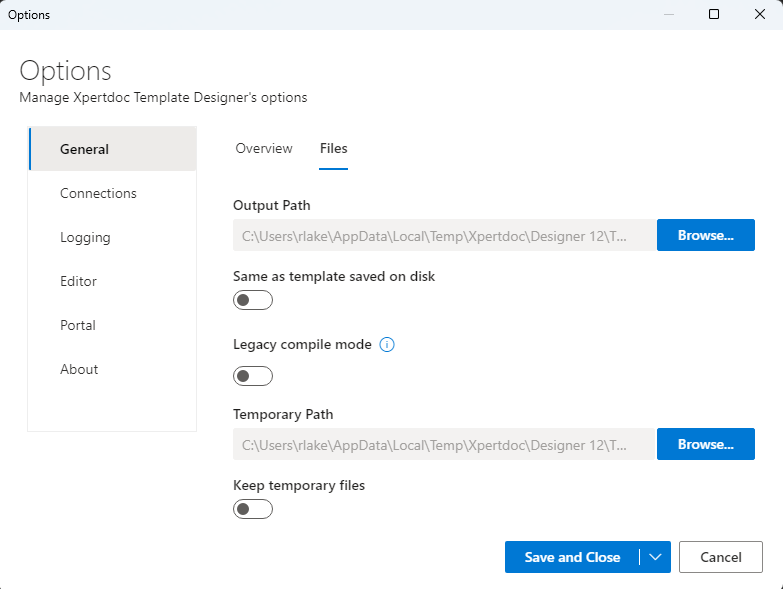The height and width of the screenshot is (589, 783).
Task: Switch to the Overview tab
Action: point(264,149)
